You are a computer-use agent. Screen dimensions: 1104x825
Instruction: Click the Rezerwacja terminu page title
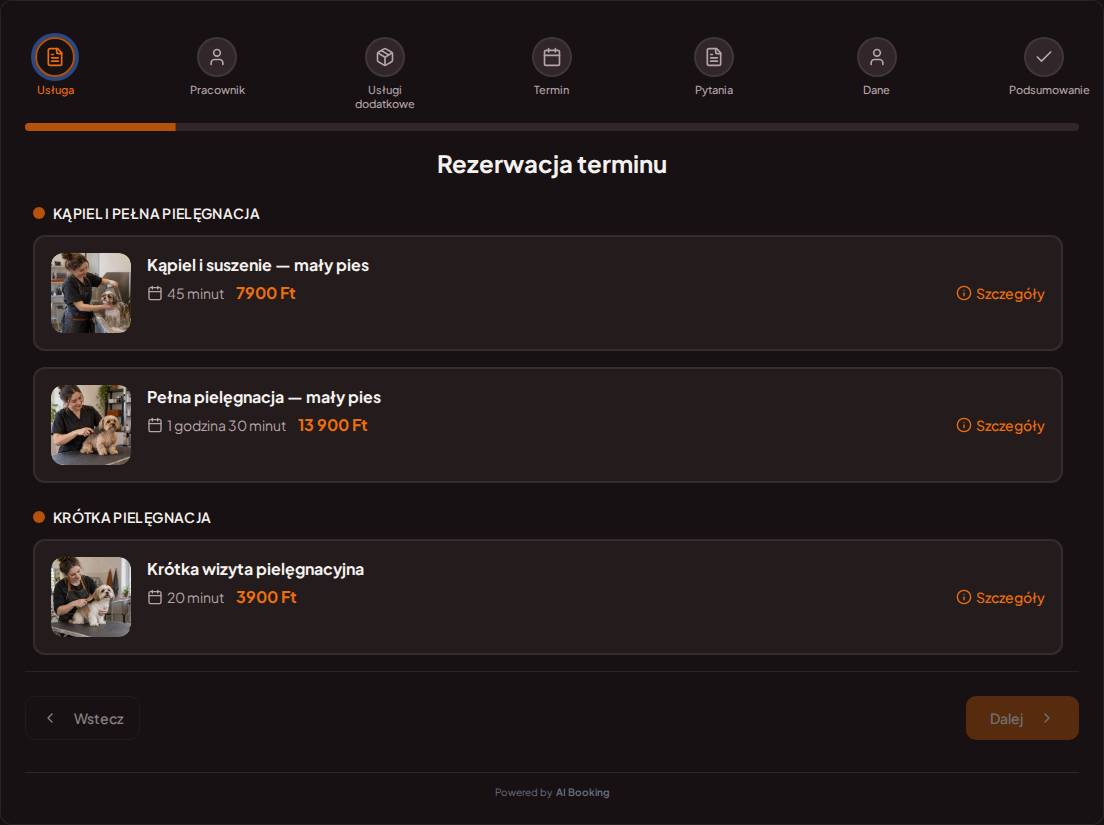coord(551,164)
